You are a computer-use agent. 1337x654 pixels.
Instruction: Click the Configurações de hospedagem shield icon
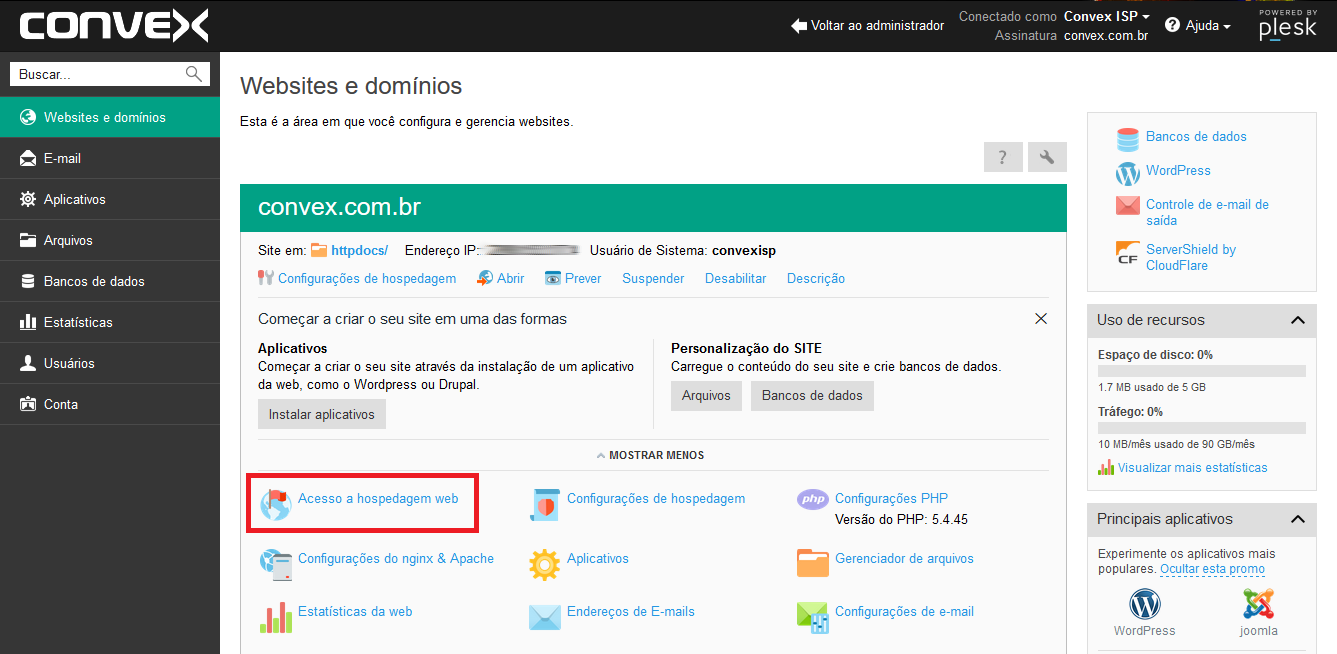click(544, 505)
